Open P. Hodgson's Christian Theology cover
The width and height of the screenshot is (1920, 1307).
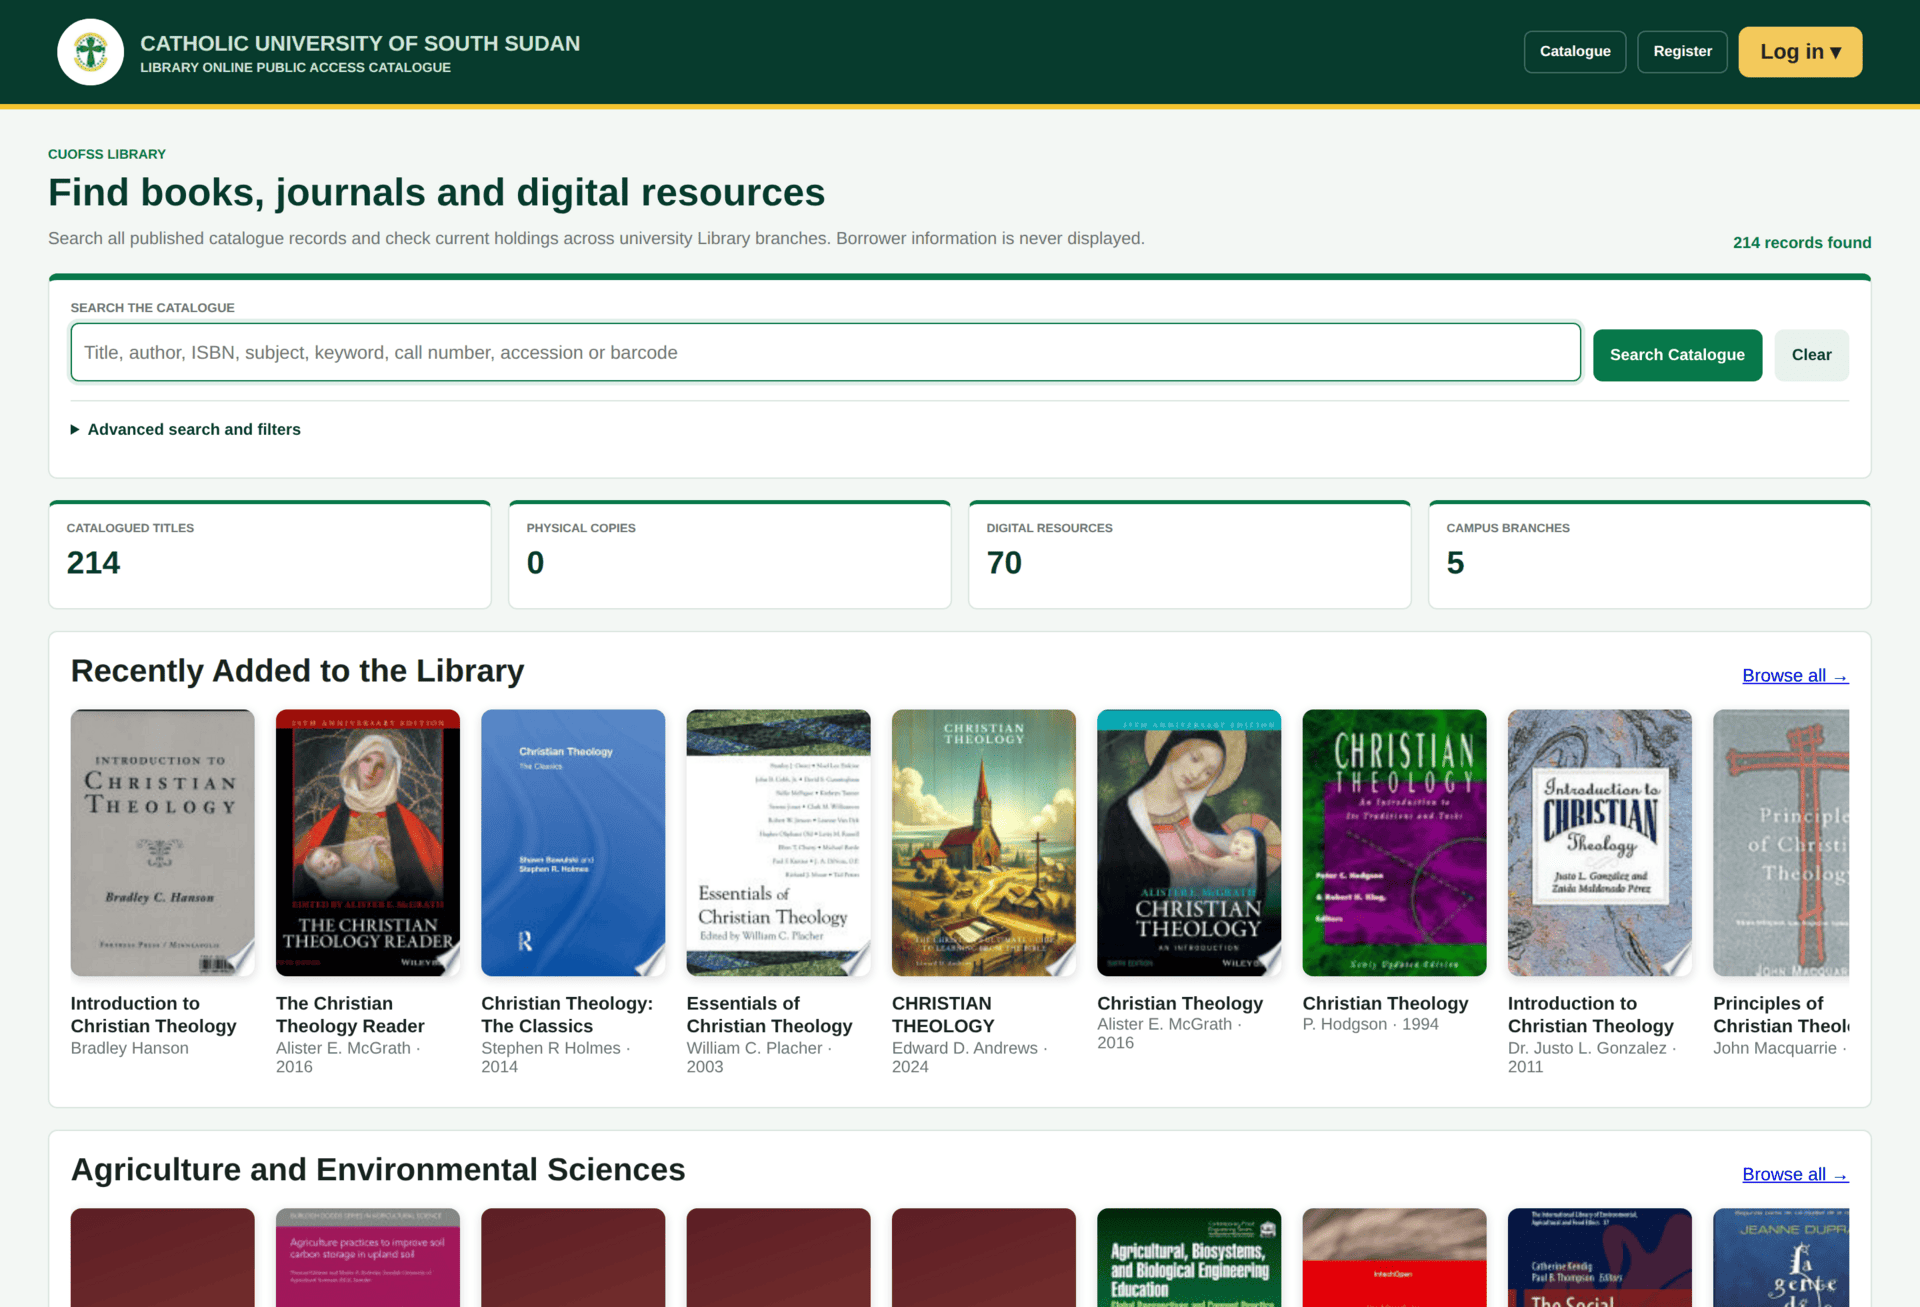[x=1394, y=843]
